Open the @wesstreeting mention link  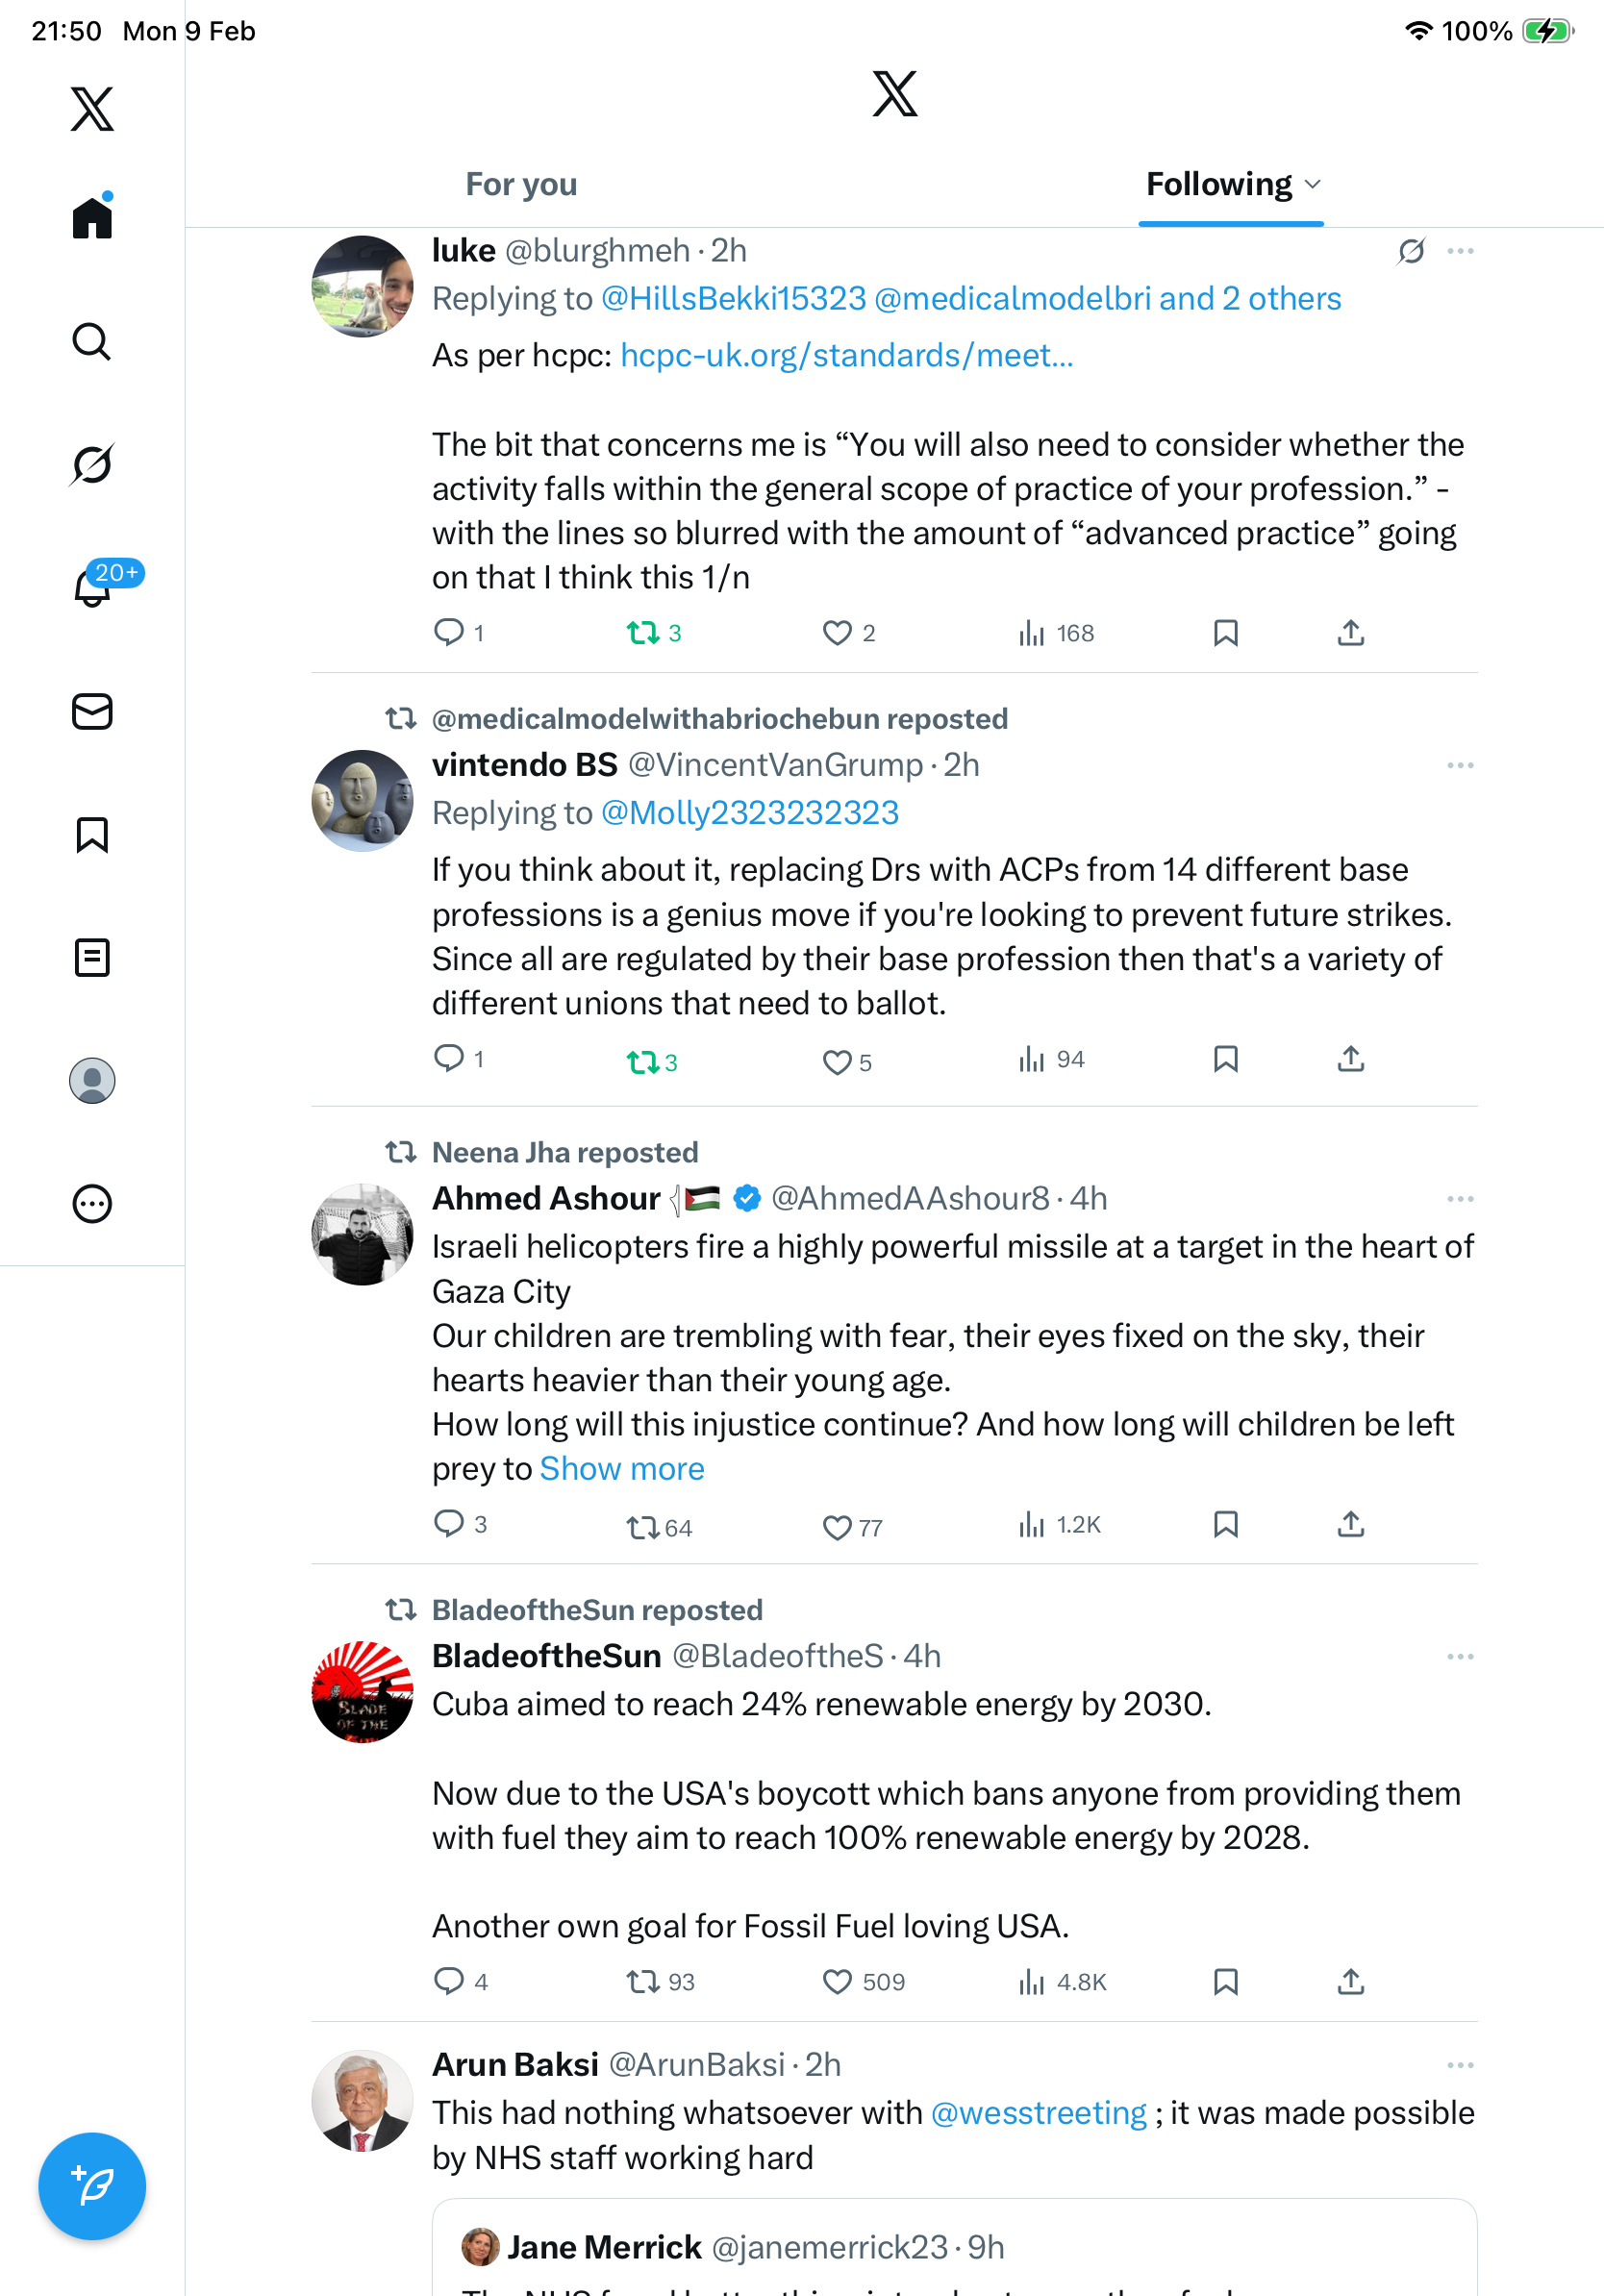pos(1038,2112)
